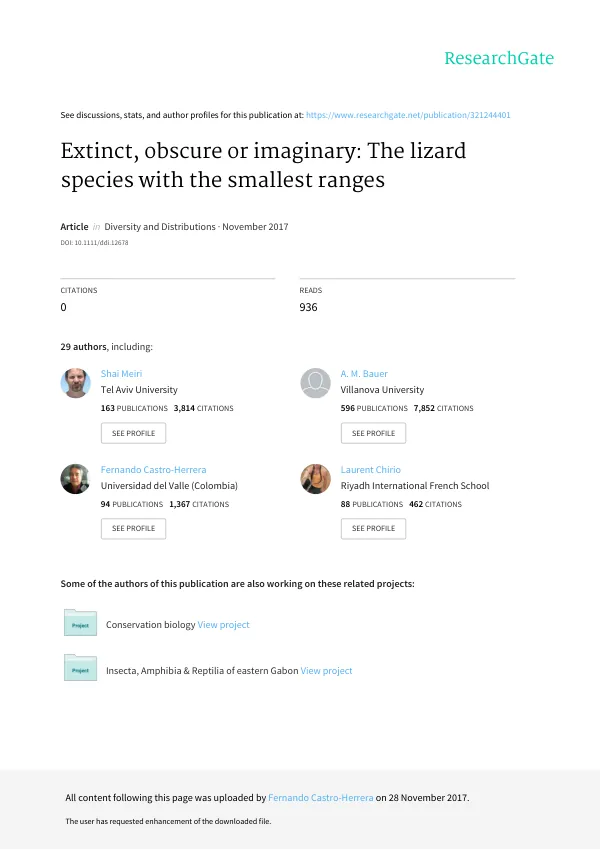Click See Profile under Villanova University
This screenshot has width=600, height=850.
point(373,433)
